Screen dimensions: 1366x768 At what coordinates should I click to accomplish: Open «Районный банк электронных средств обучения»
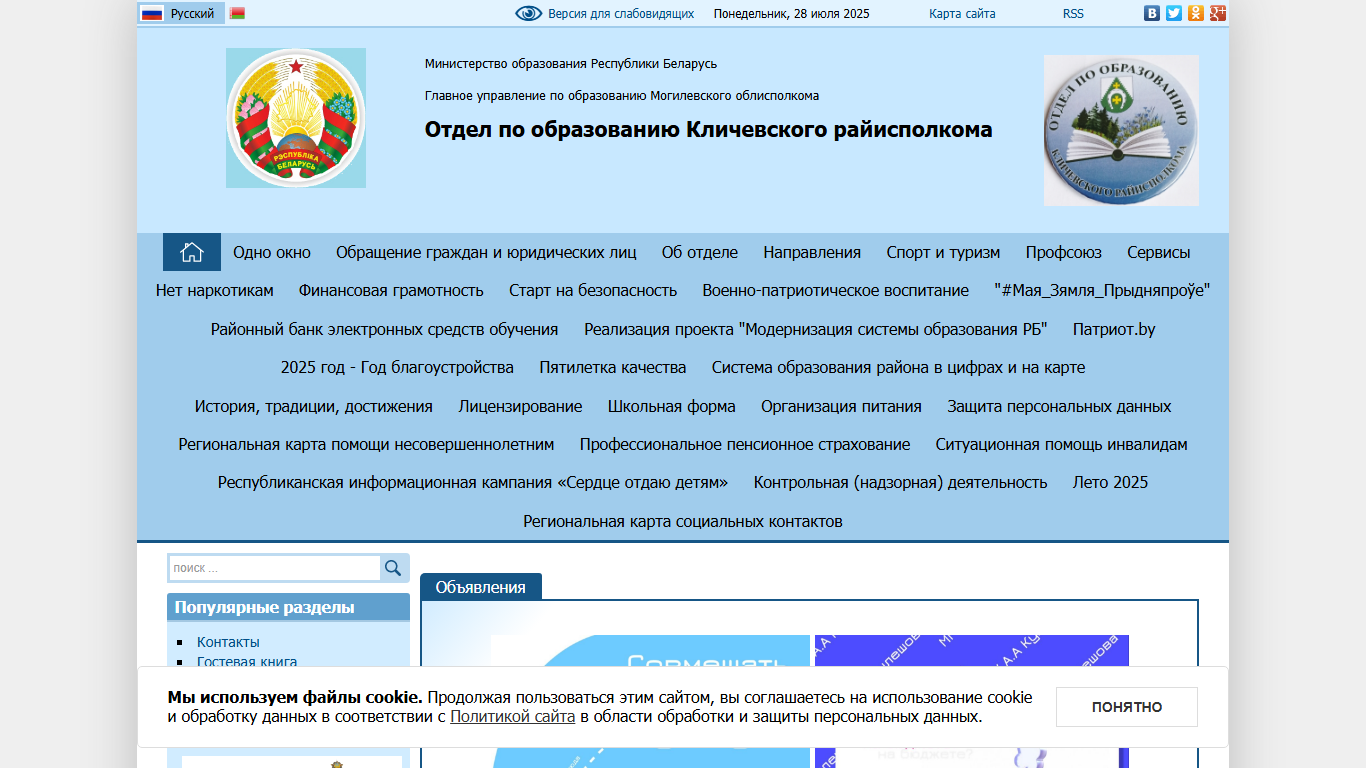(385, 329)
